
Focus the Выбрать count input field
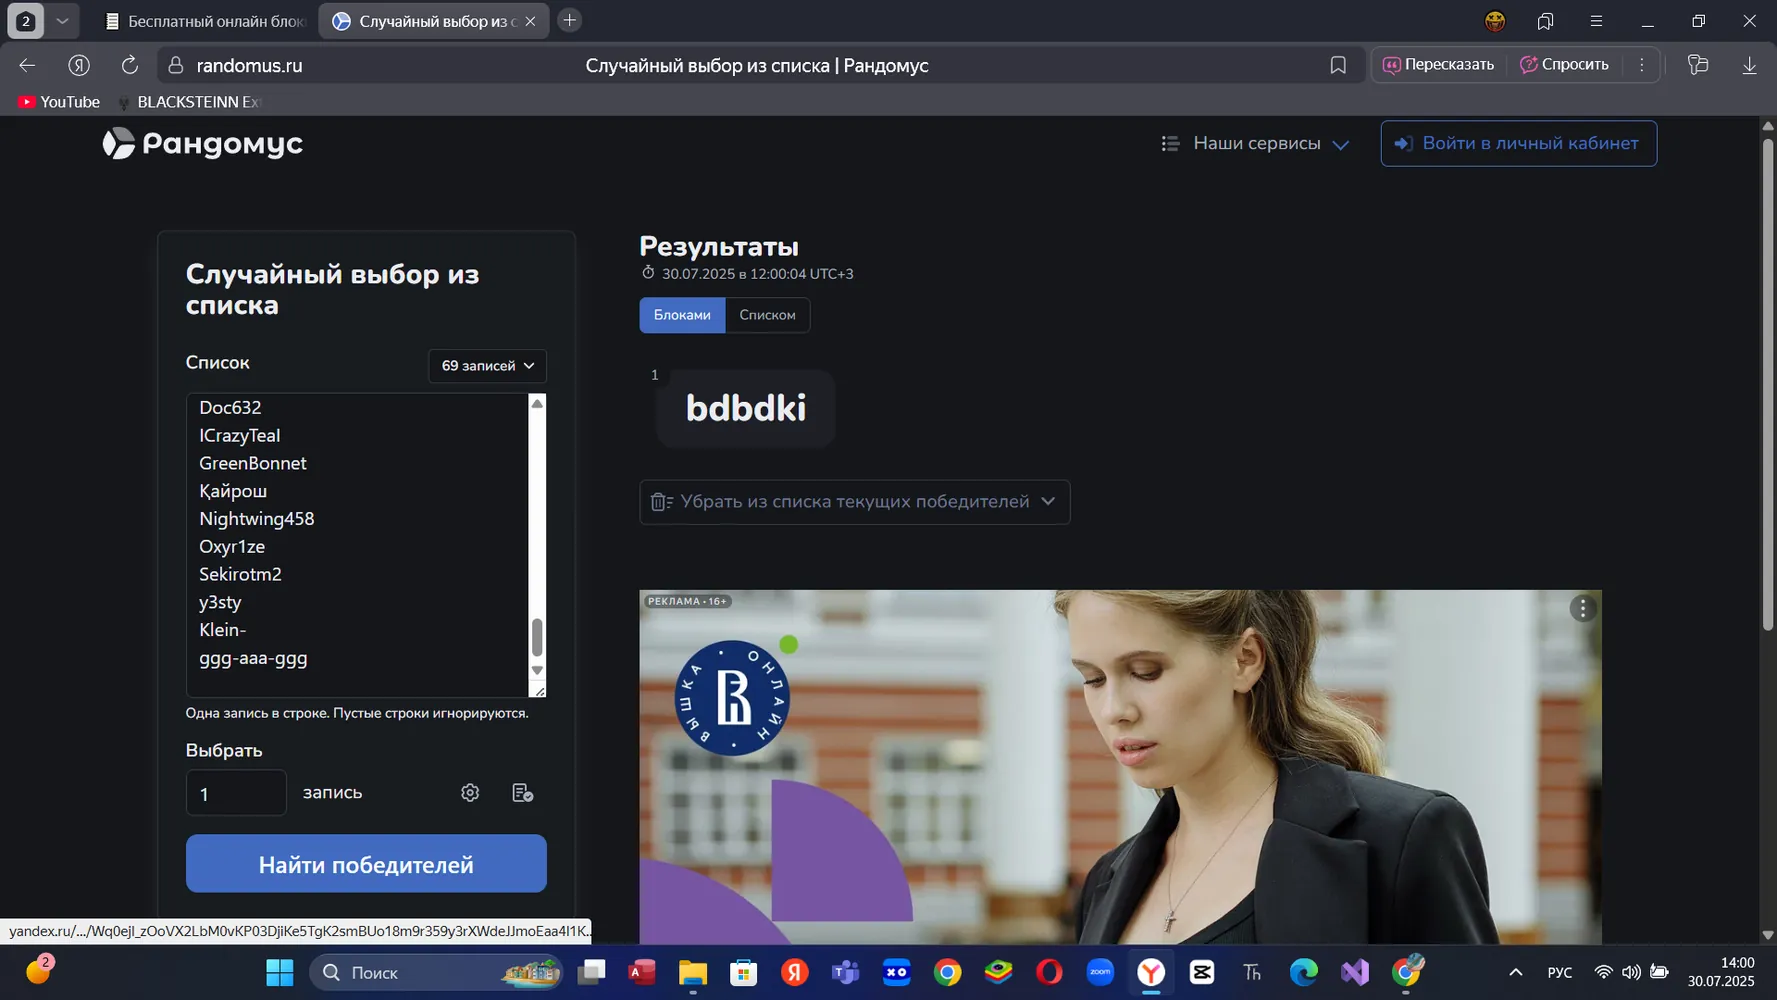tap(236, 793)
